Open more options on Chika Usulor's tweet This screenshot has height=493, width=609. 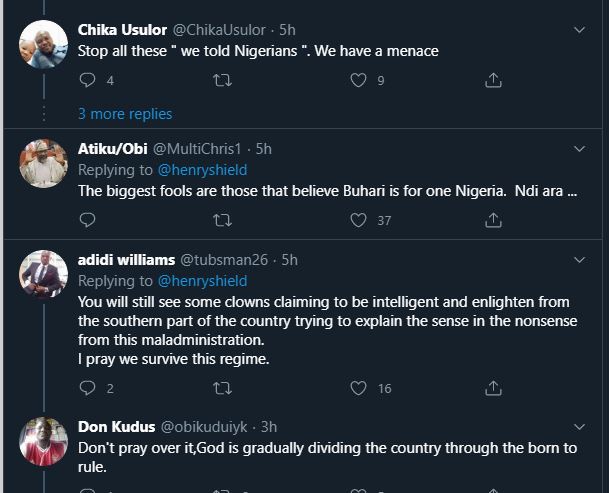pyautogui.click(x=580, y=30)
